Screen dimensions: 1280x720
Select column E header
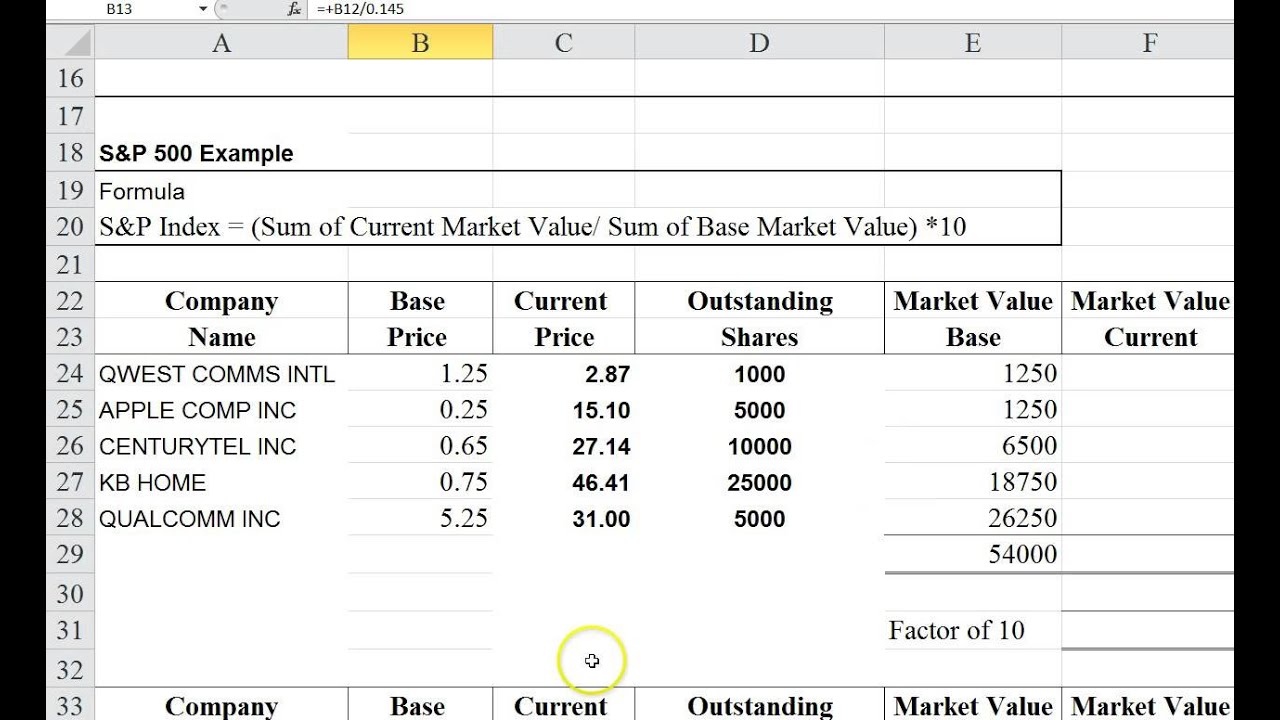tap(972, 43)
